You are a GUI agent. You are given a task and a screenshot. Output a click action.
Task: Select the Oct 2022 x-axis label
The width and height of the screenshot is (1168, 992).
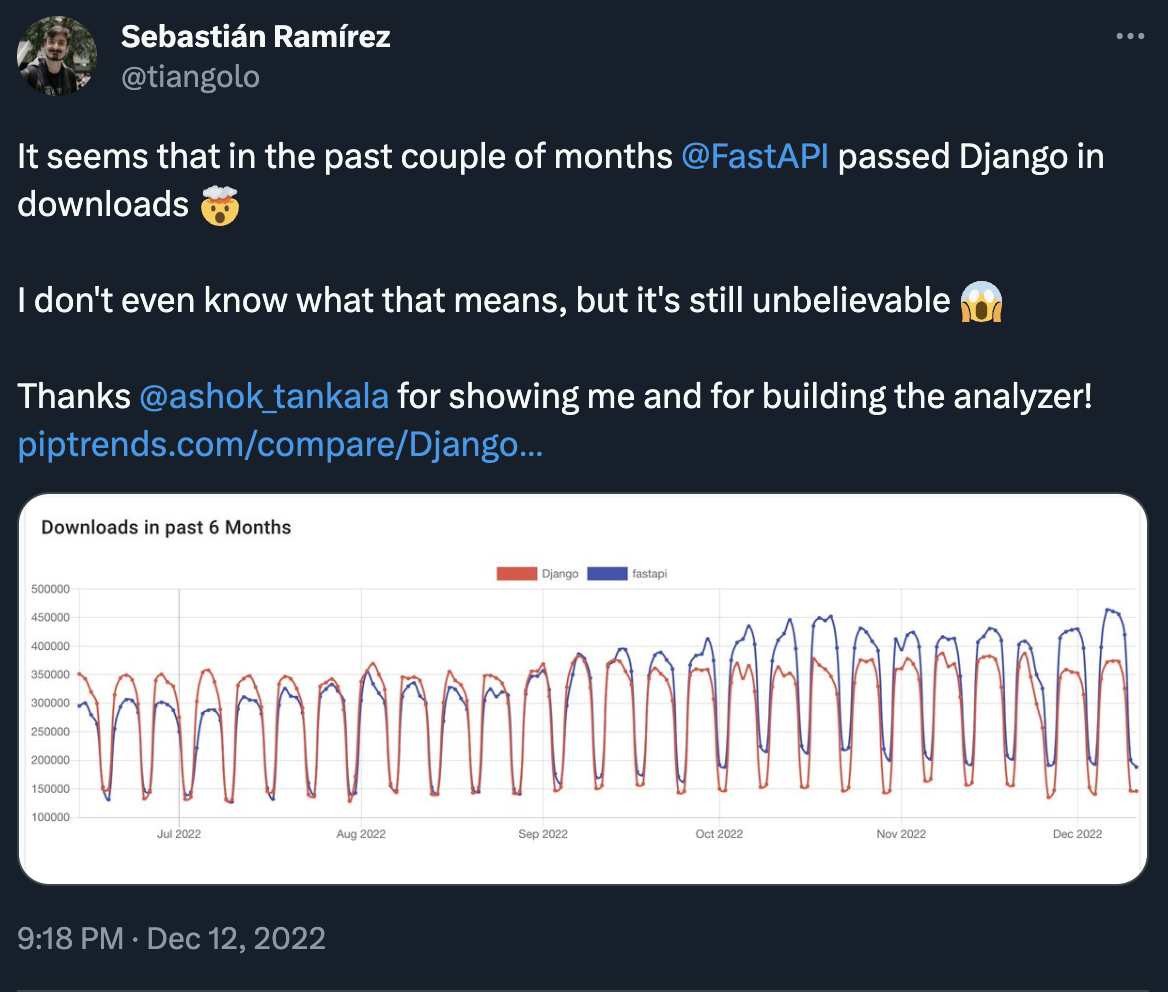(719, 833)
